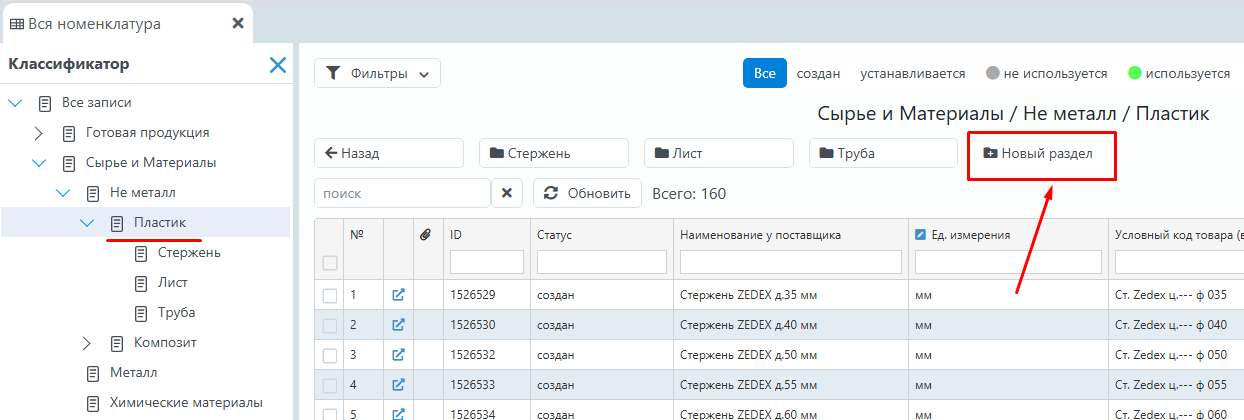This screenshot has height=420, width=1244.
Task: Expand the Композит tree node
Action: (x=87, y=343)
